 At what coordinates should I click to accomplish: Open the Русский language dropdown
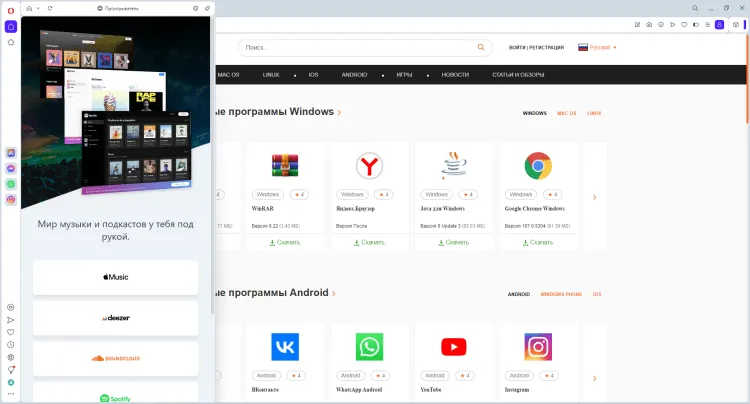point(597,47)
